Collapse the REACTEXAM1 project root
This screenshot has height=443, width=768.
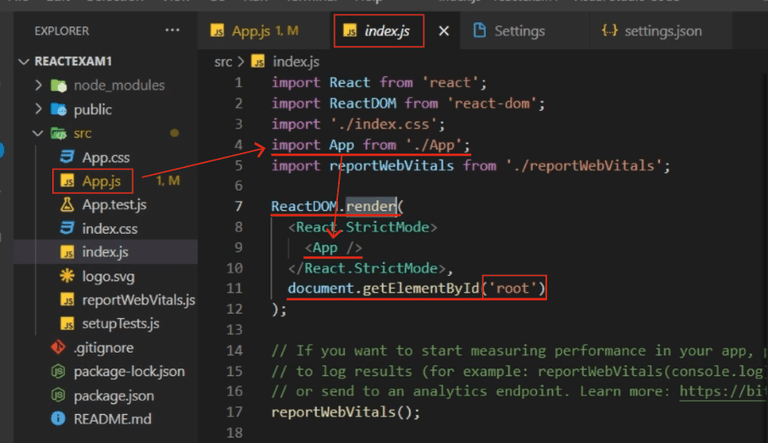pyautogui.click(x=24, y=62)
